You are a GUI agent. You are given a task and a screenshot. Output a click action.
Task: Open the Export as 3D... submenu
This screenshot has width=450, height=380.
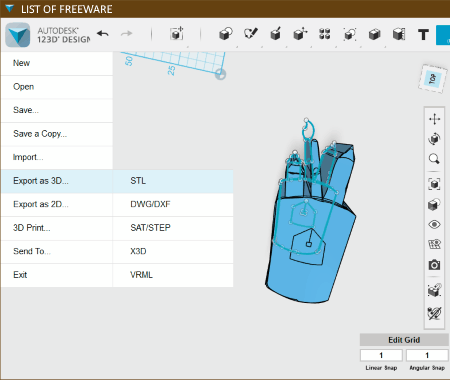click(57, 181)
